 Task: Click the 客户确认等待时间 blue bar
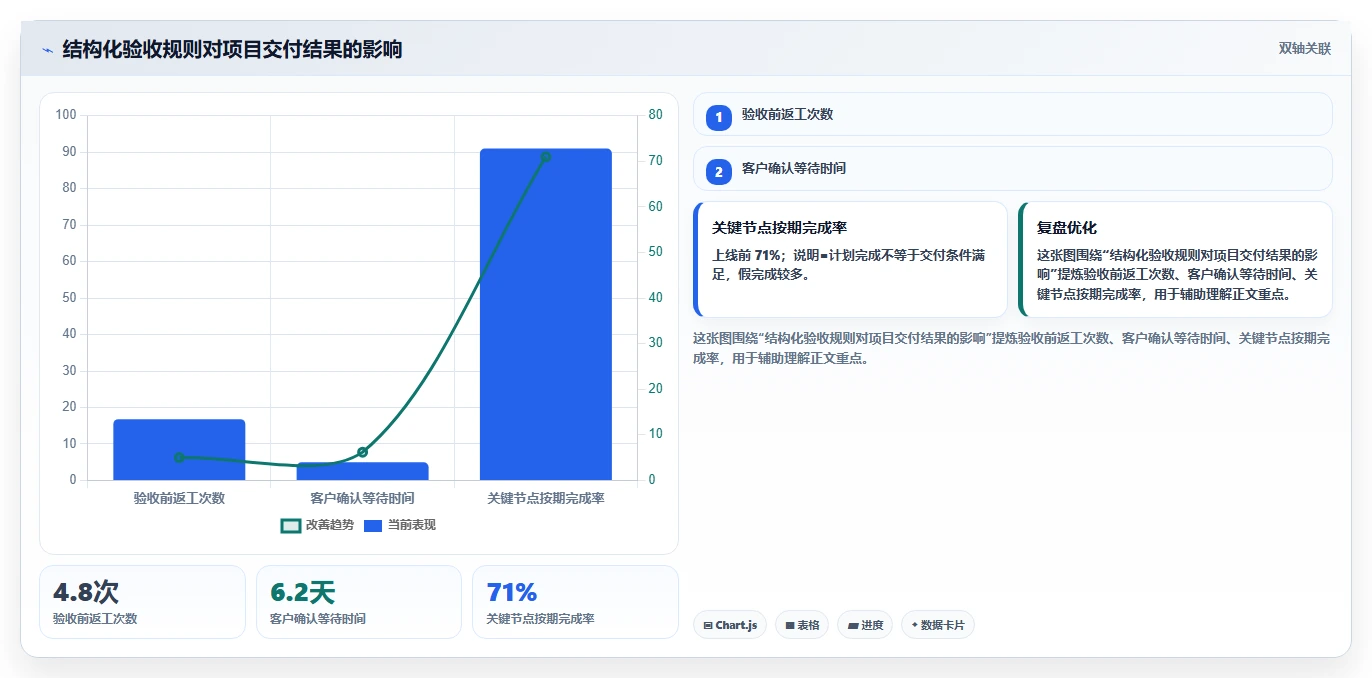362,471
